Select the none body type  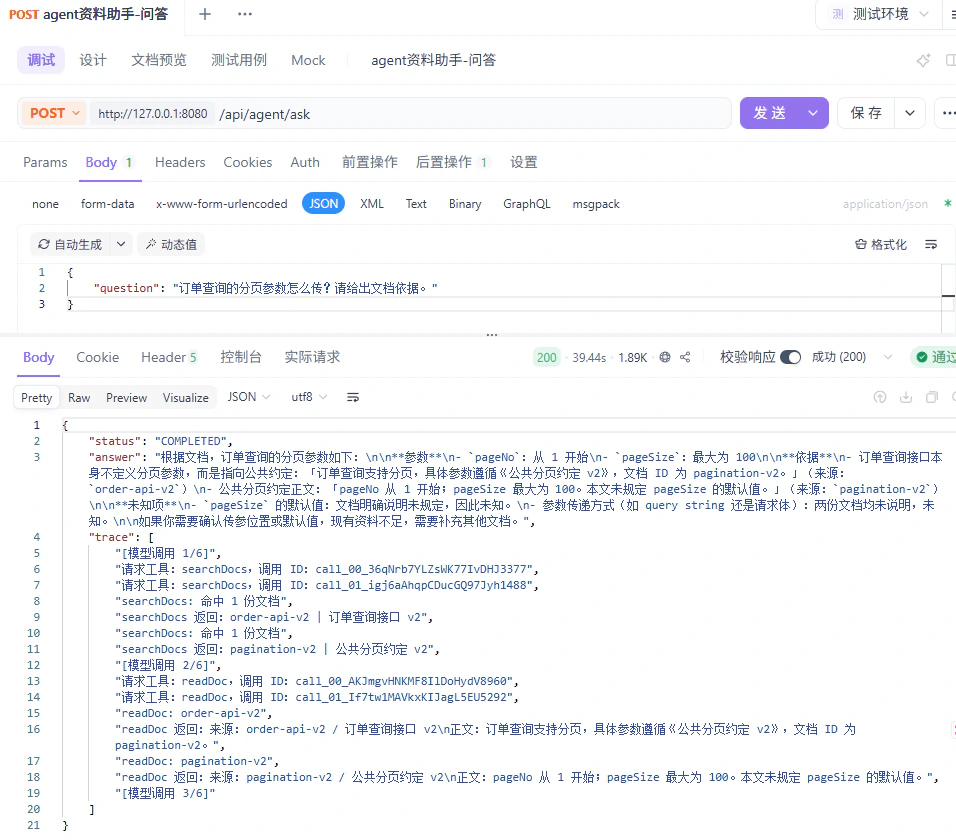[45, 204]
